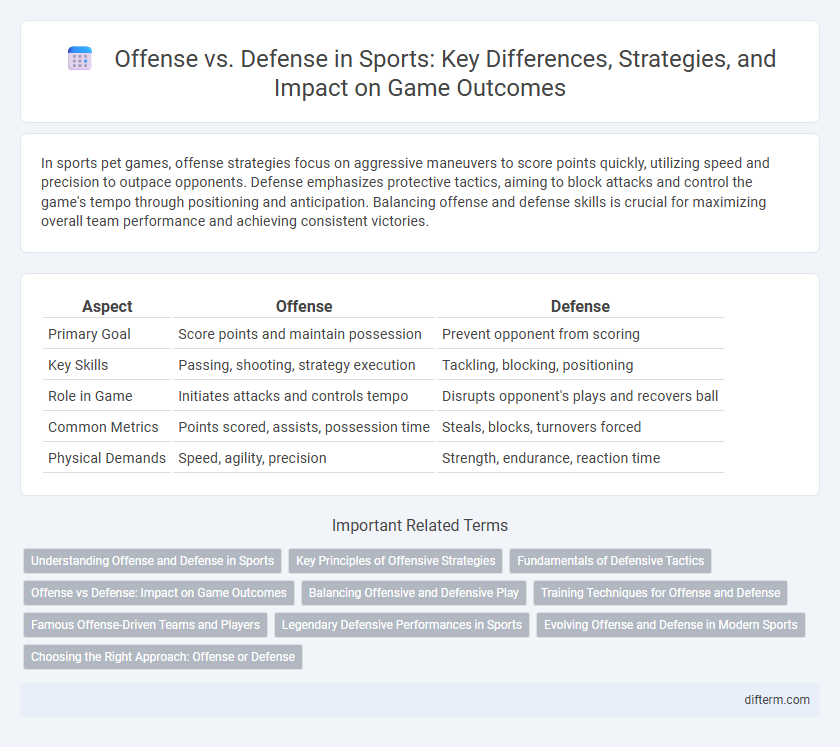
Task: Select the 'Physical Demands' row label
Action: point(107,458)
